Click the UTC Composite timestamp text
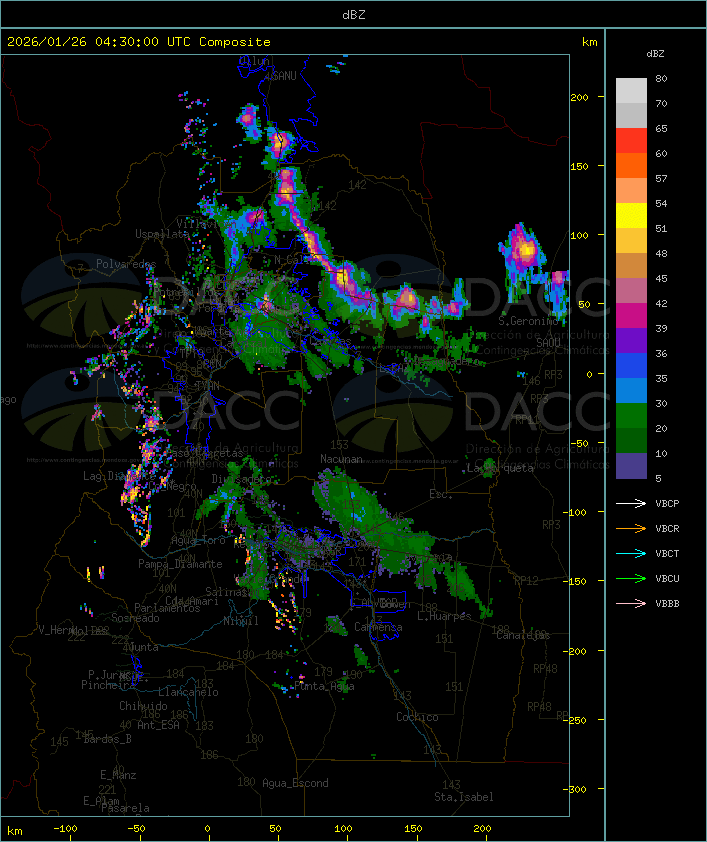The height and width of the screenshot is (842, 707). 139,42
